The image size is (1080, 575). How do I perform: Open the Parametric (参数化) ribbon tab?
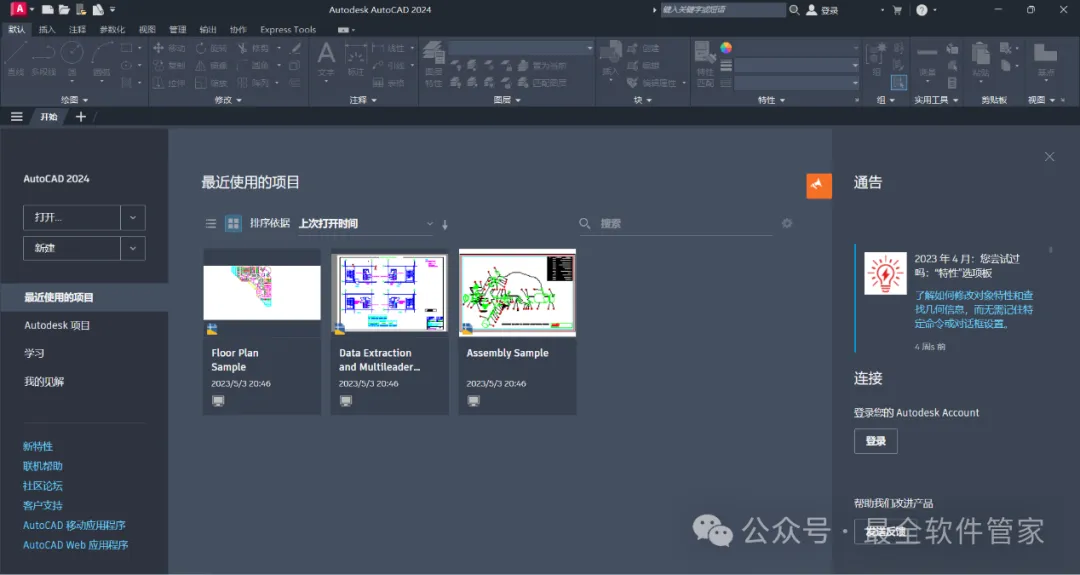(x=112, y=30)
